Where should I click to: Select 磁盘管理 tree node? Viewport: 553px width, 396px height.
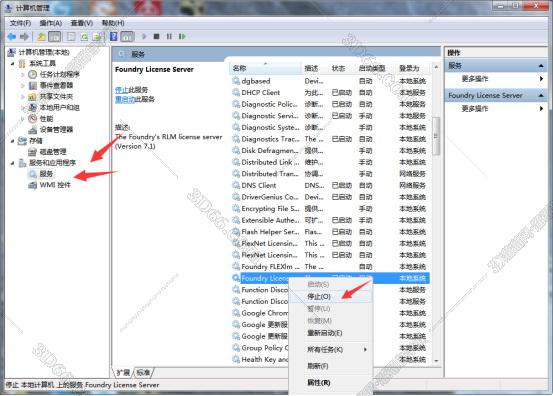(53, 152)
